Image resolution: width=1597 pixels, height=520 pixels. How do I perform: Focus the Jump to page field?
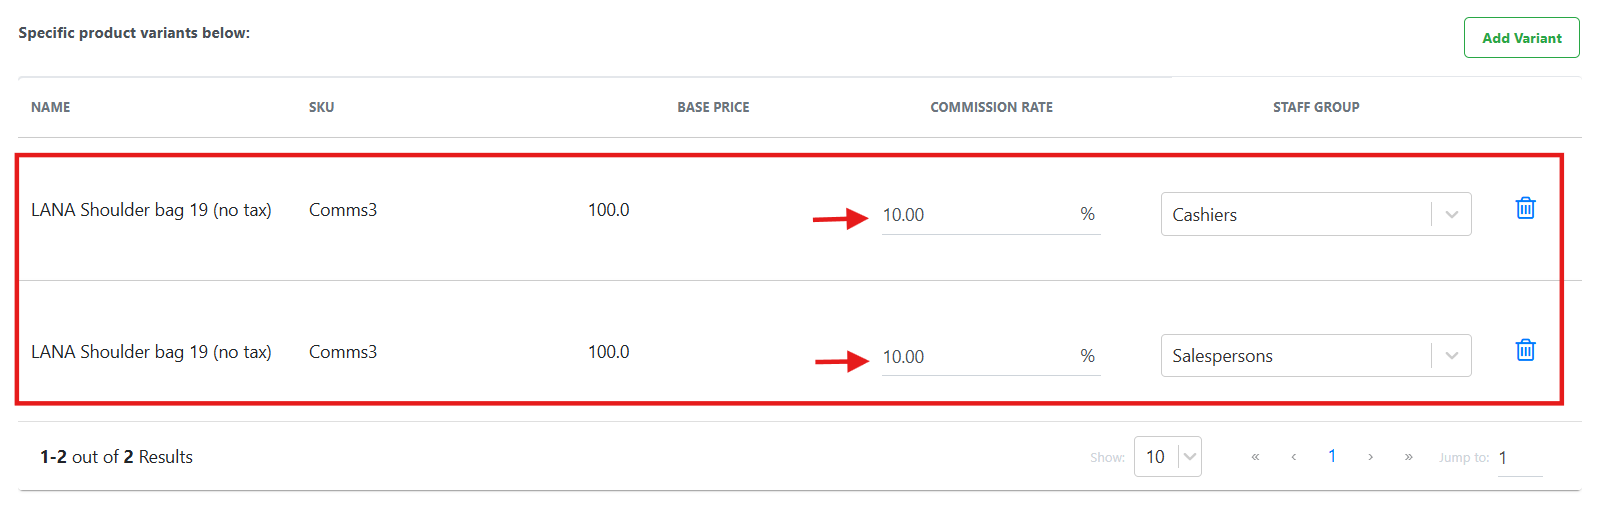1520,458
